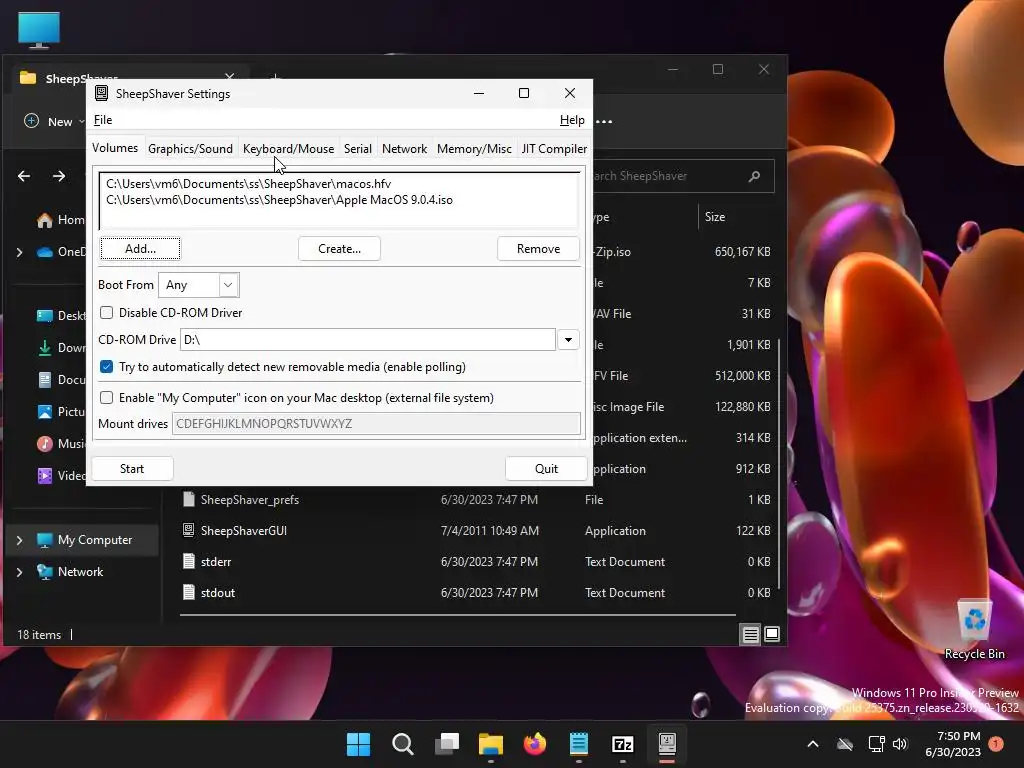Open Pictures in Explorer sidebar
The height and width of the screenshot is (768, 1024).
click(x=60, y=412)
